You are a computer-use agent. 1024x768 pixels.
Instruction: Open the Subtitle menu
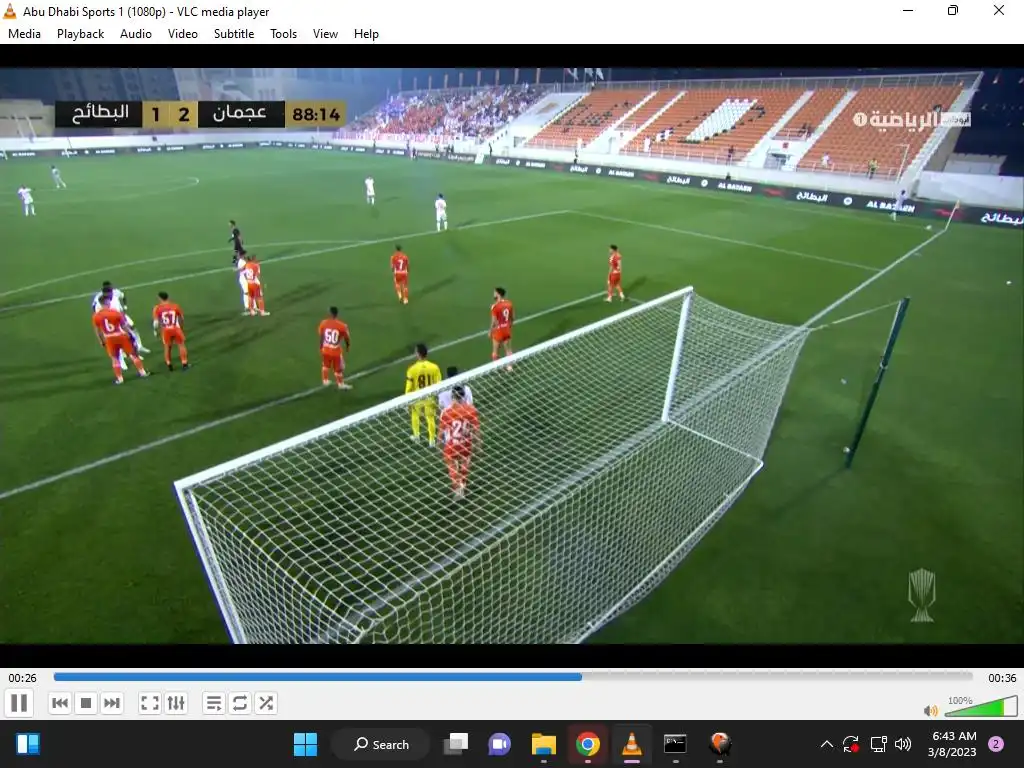[234, 34]
